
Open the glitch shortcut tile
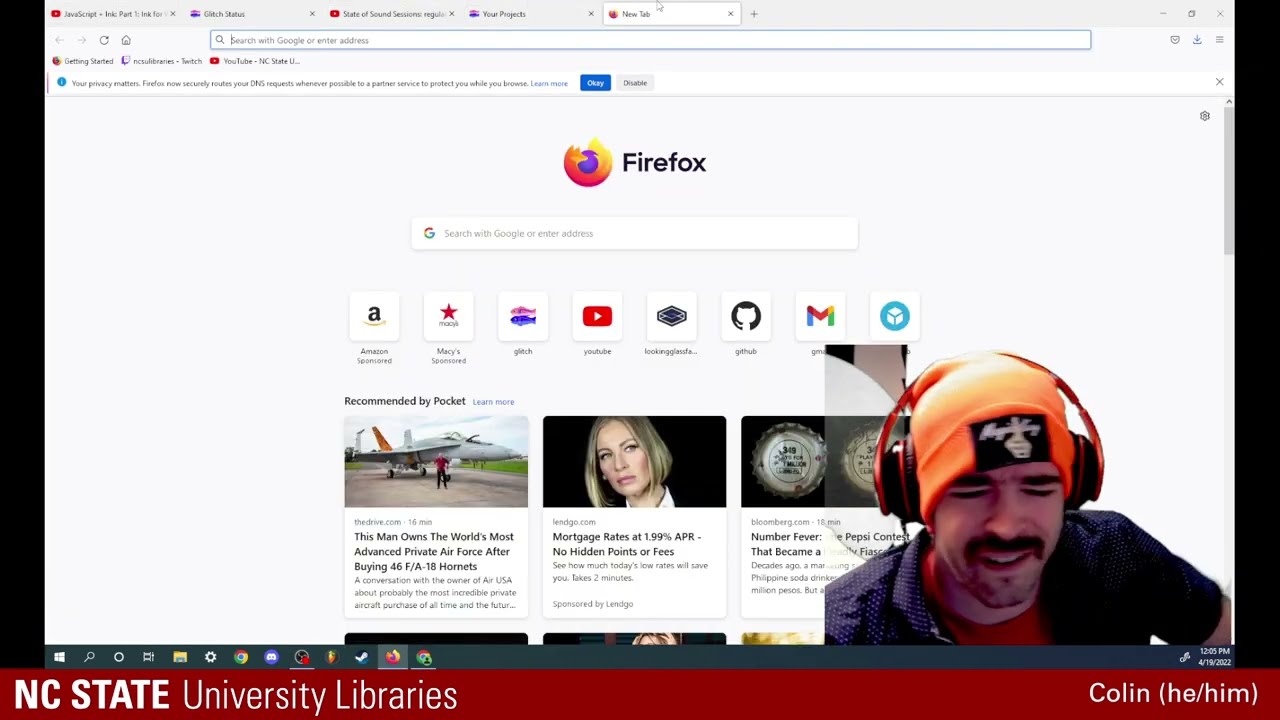523,316
